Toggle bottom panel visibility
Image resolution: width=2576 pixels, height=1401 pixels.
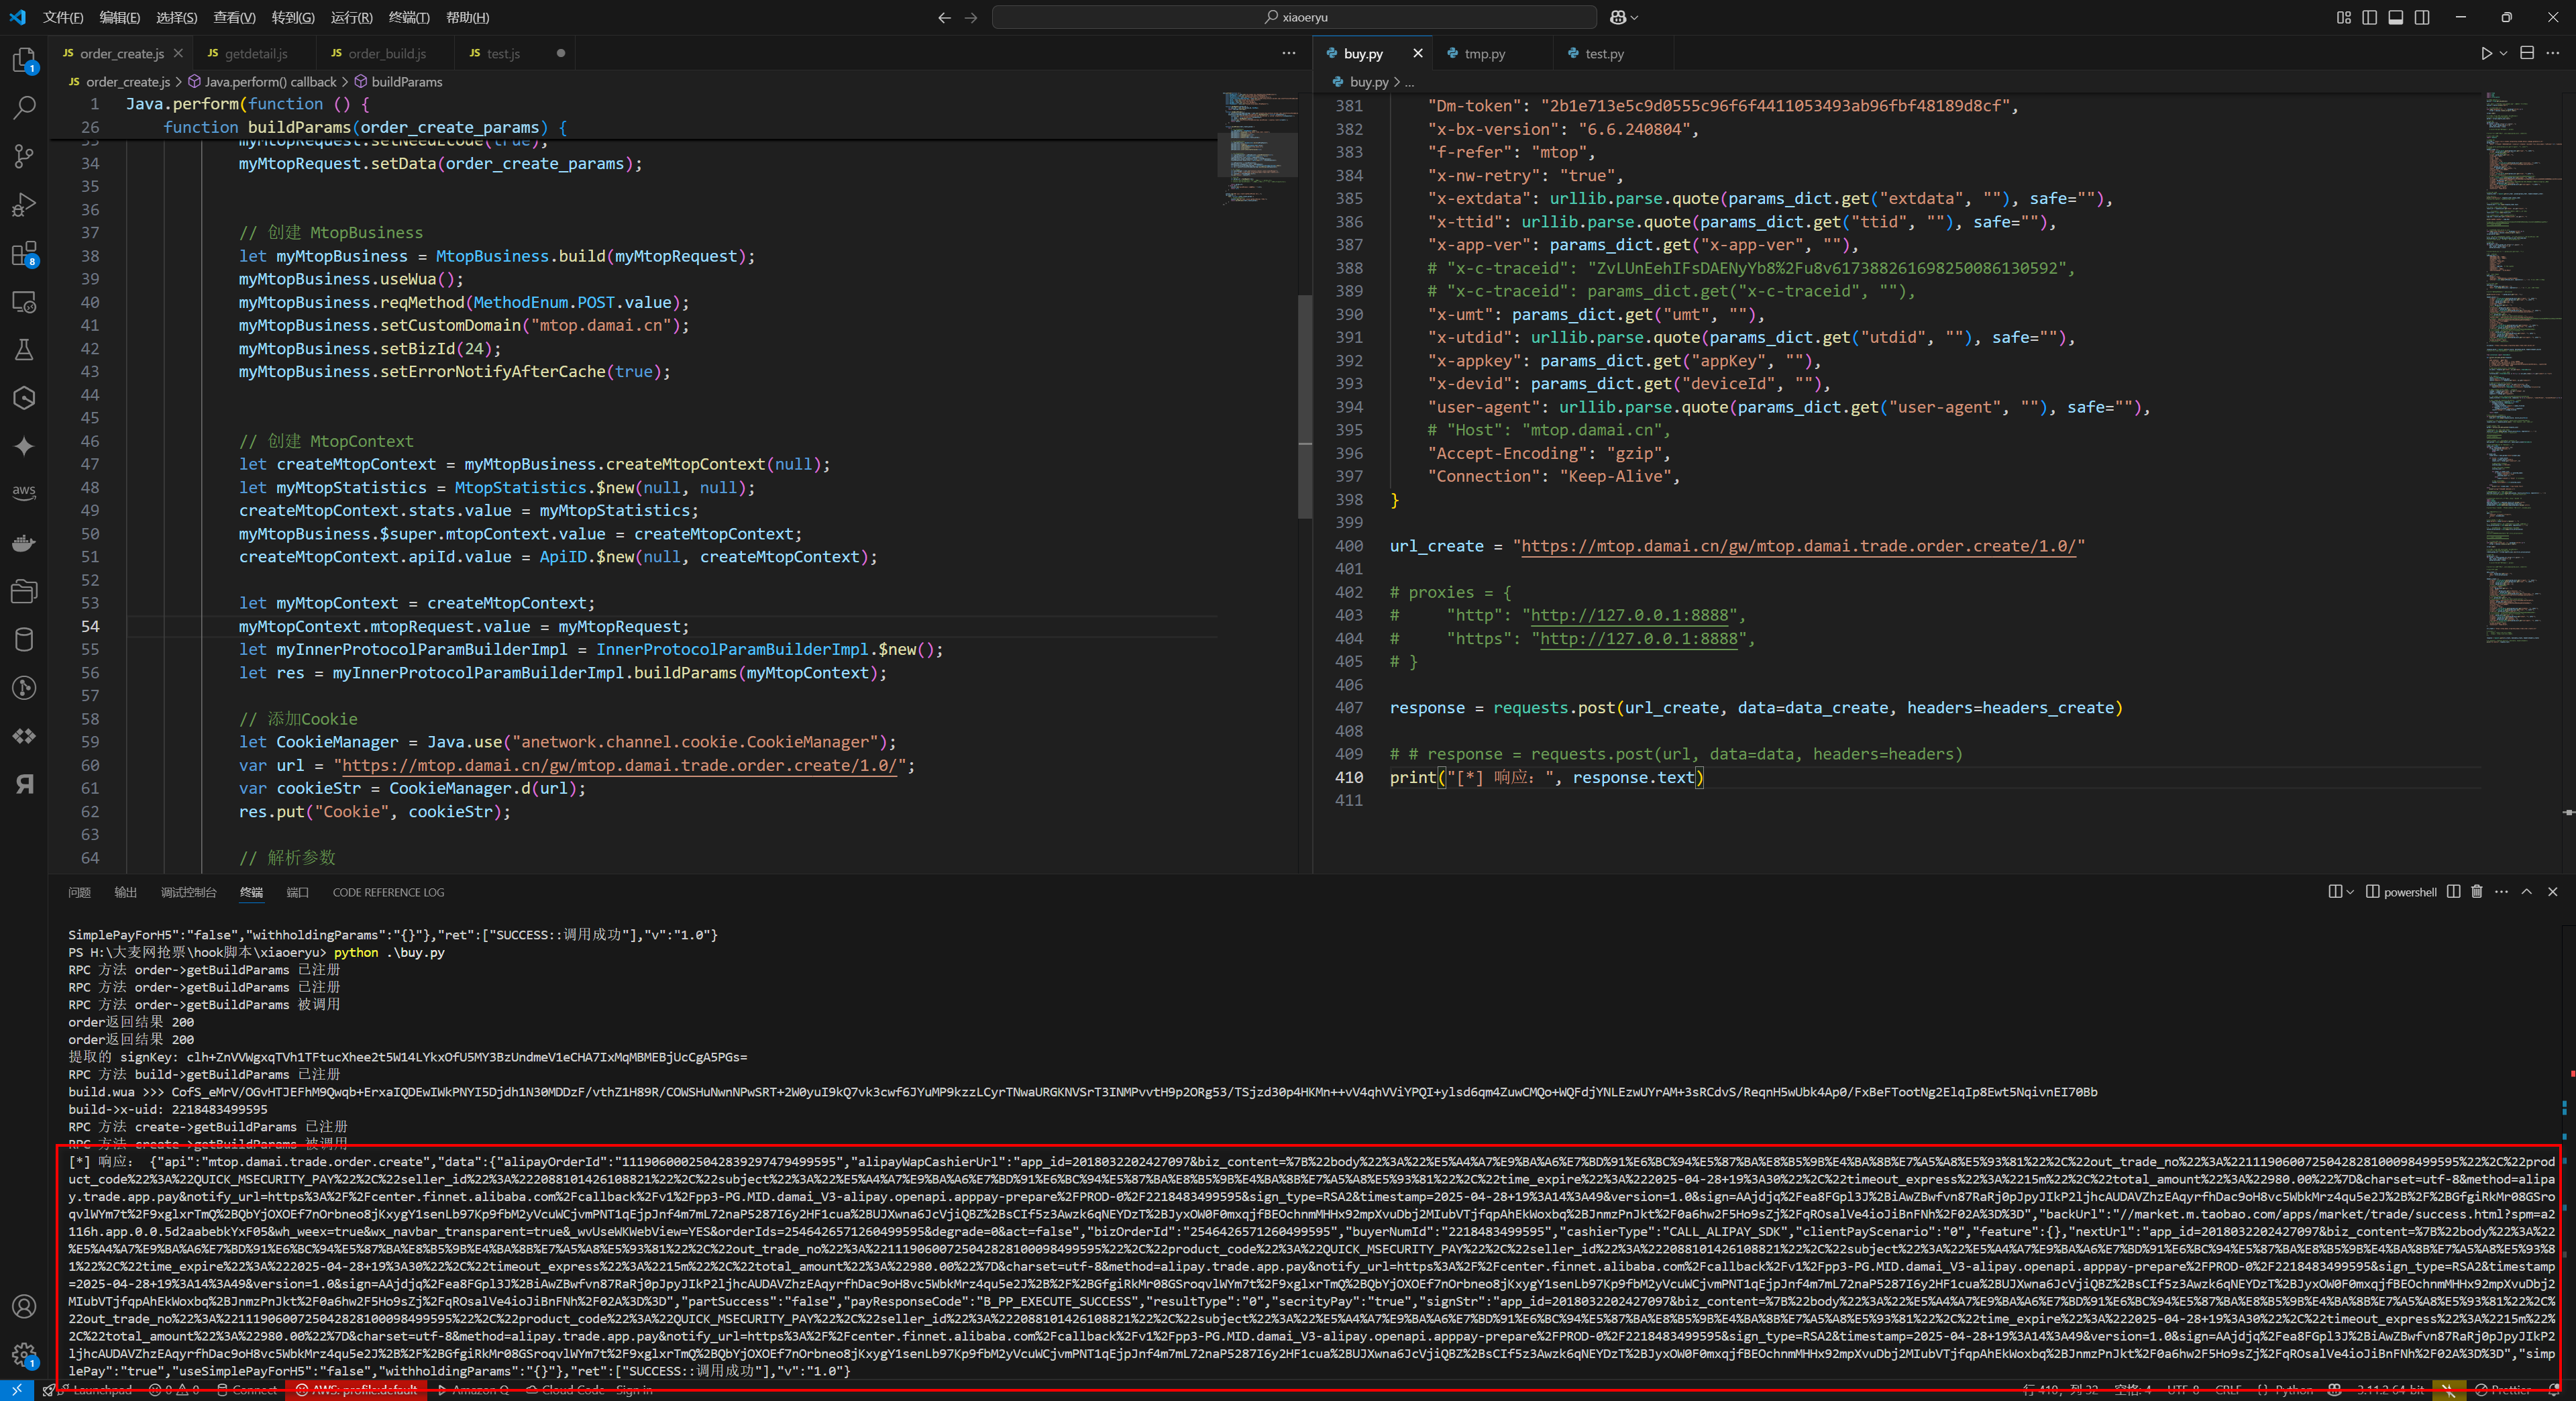point(2395,17)
